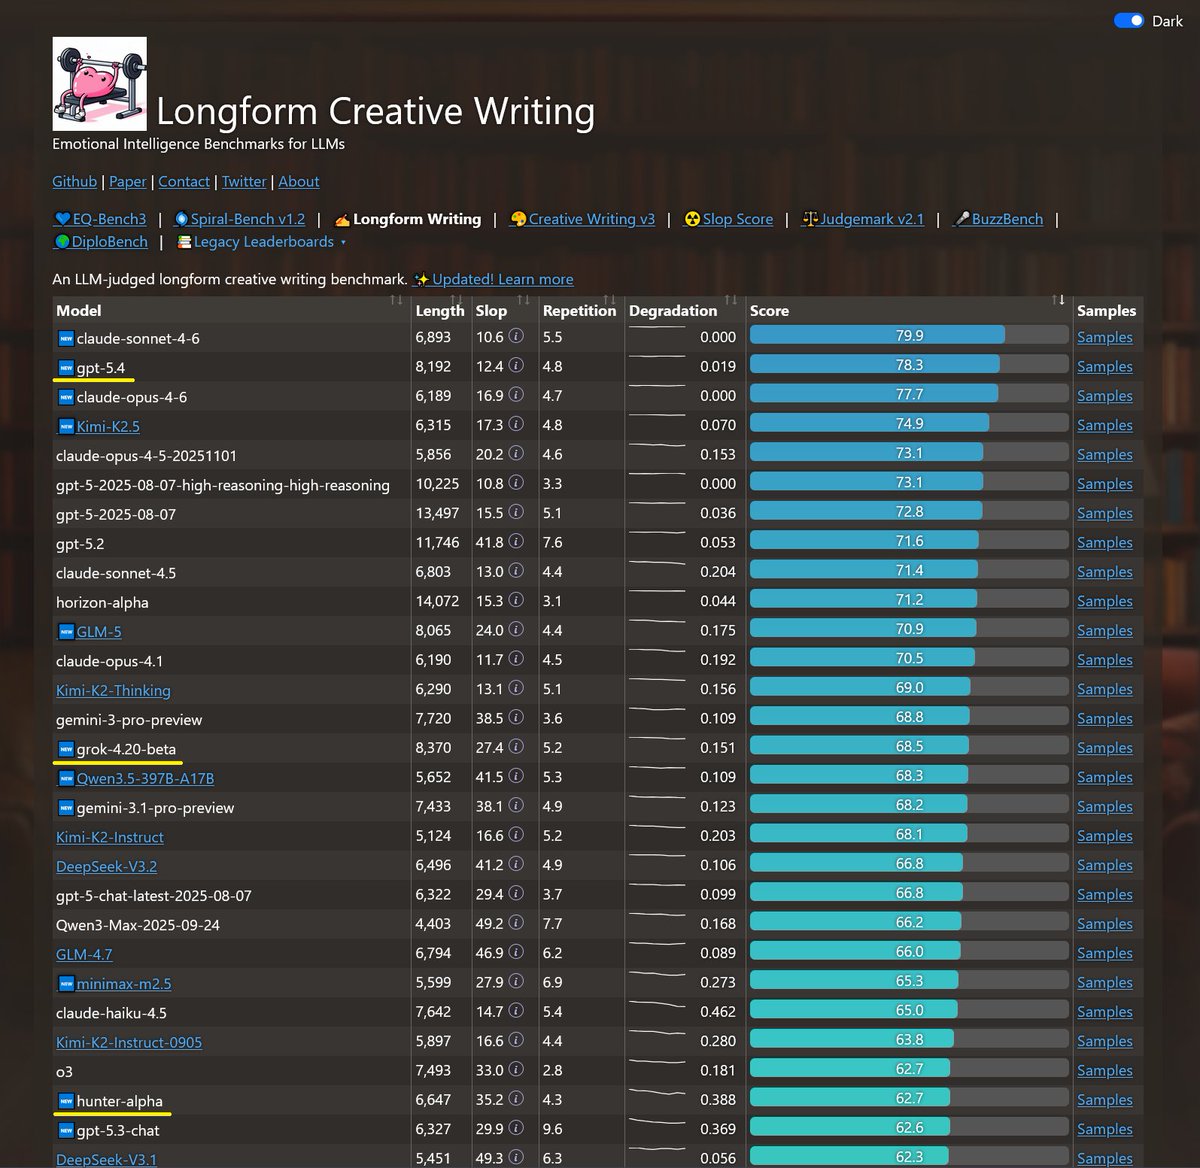Click slop info icon for claude-opus-4-5-20251101
The height and width of the screenshot is (1168, 1200).
516,454
